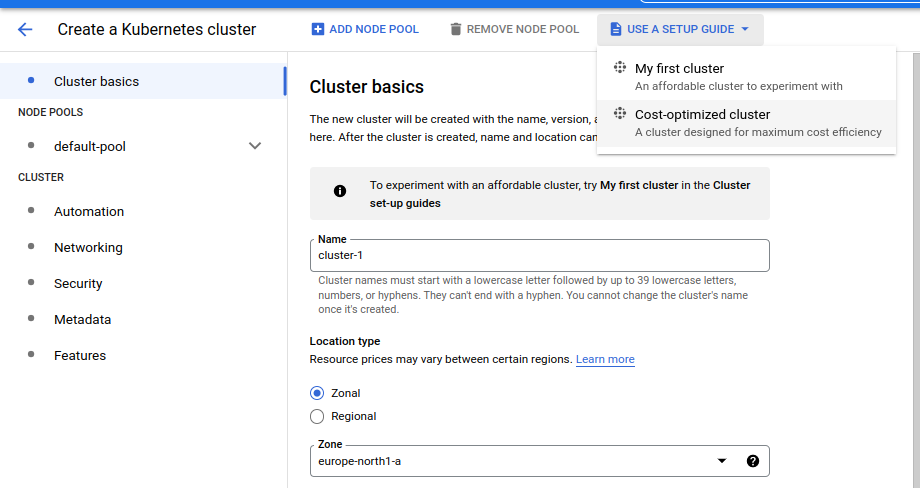This screenshot has height=488, width=920.
Task: Click the vertical page scrollbar
Action: 916,270
